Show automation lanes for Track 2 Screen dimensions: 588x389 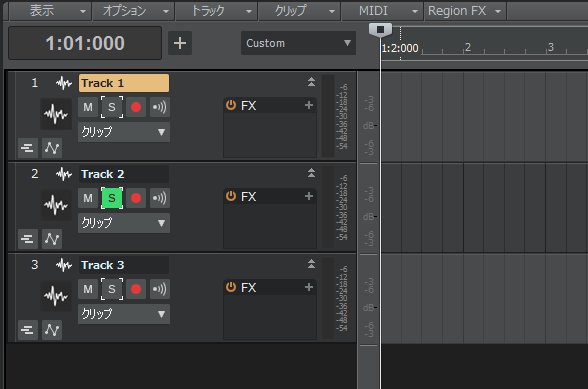52,239
